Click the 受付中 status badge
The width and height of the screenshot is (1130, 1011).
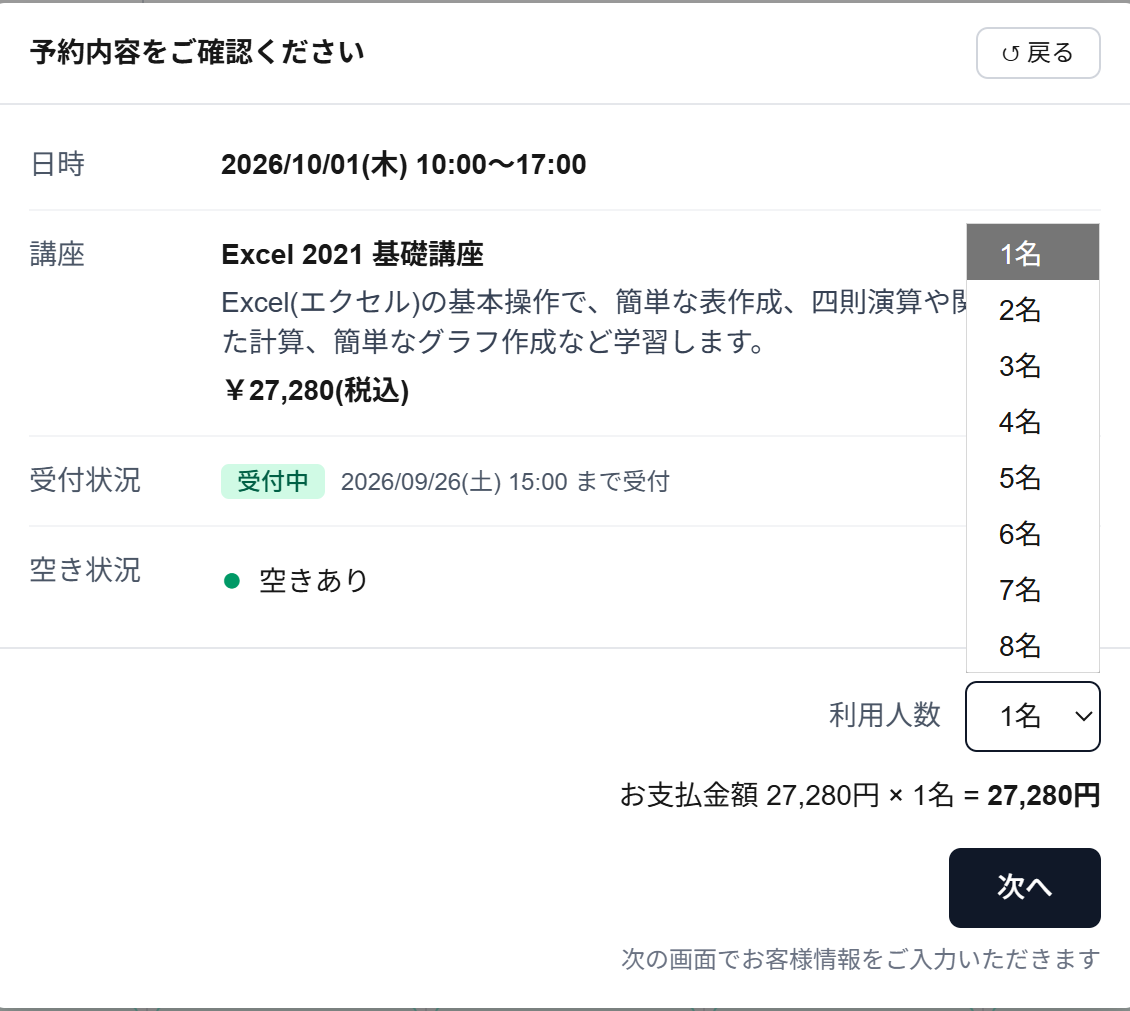pos(272,481)
